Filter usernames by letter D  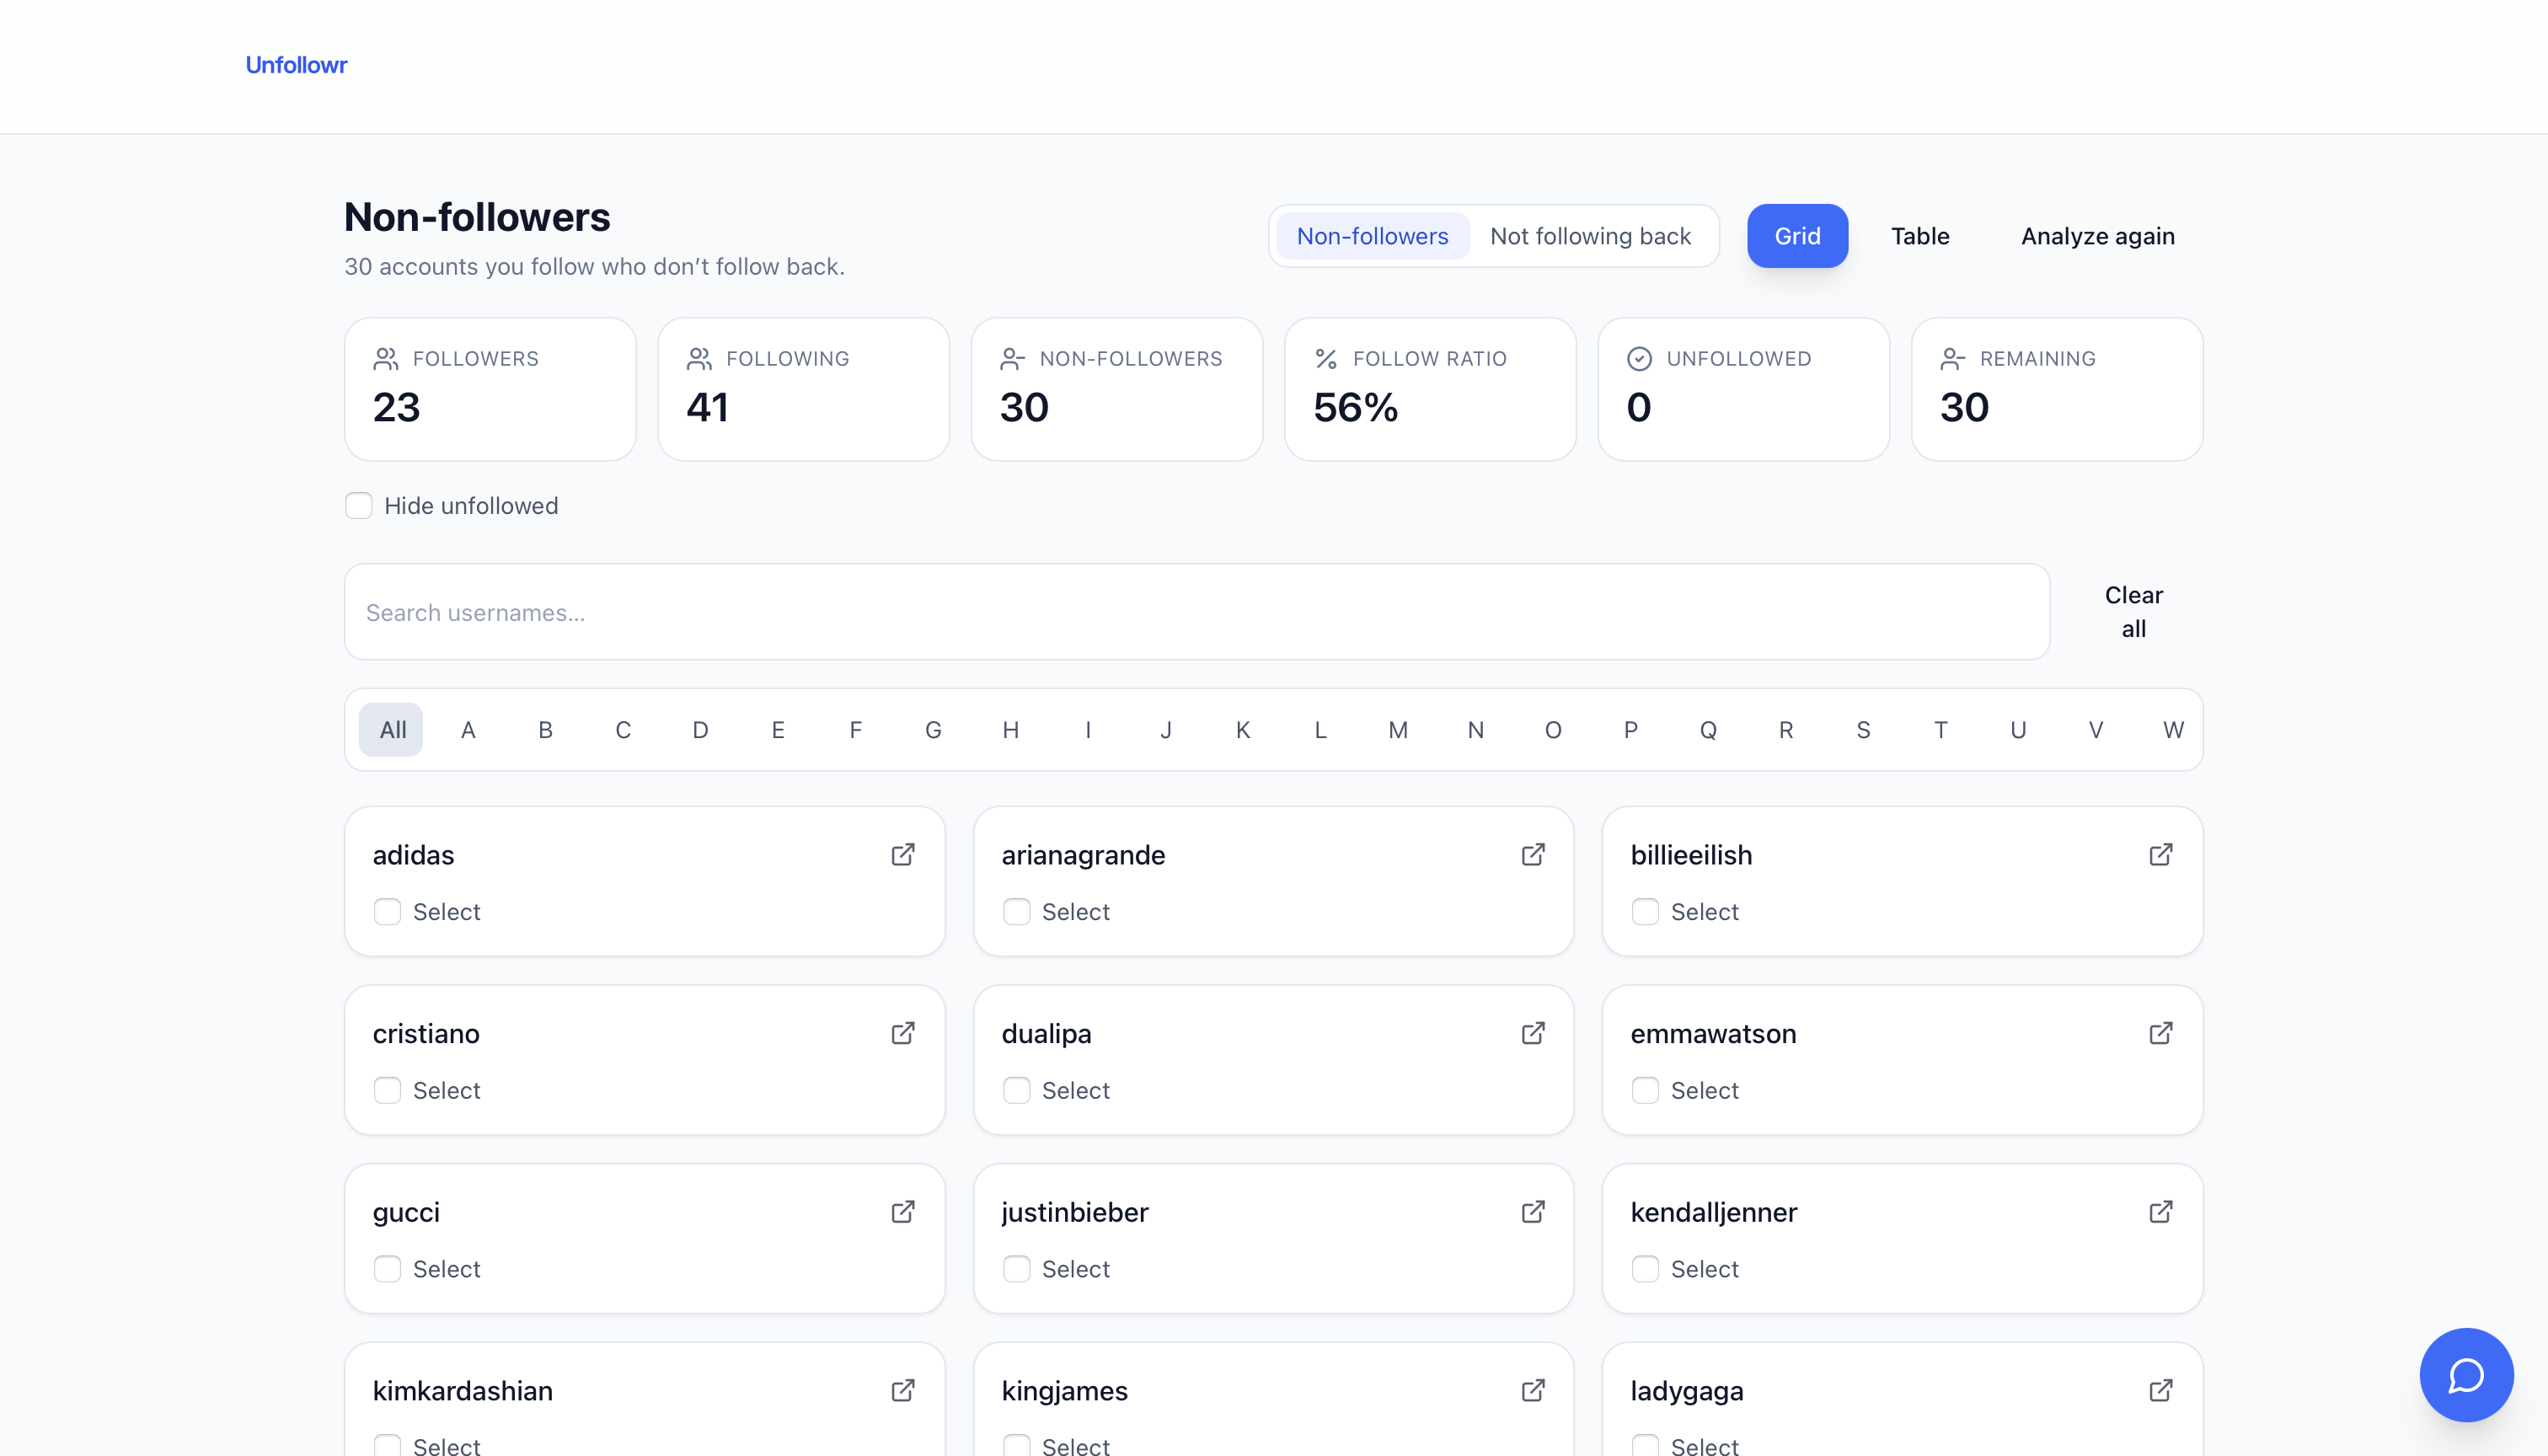700,730
